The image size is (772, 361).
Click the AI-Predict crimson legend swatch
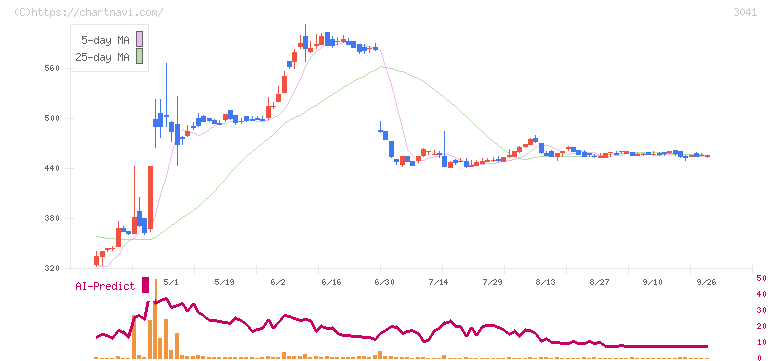coord(145,285)
